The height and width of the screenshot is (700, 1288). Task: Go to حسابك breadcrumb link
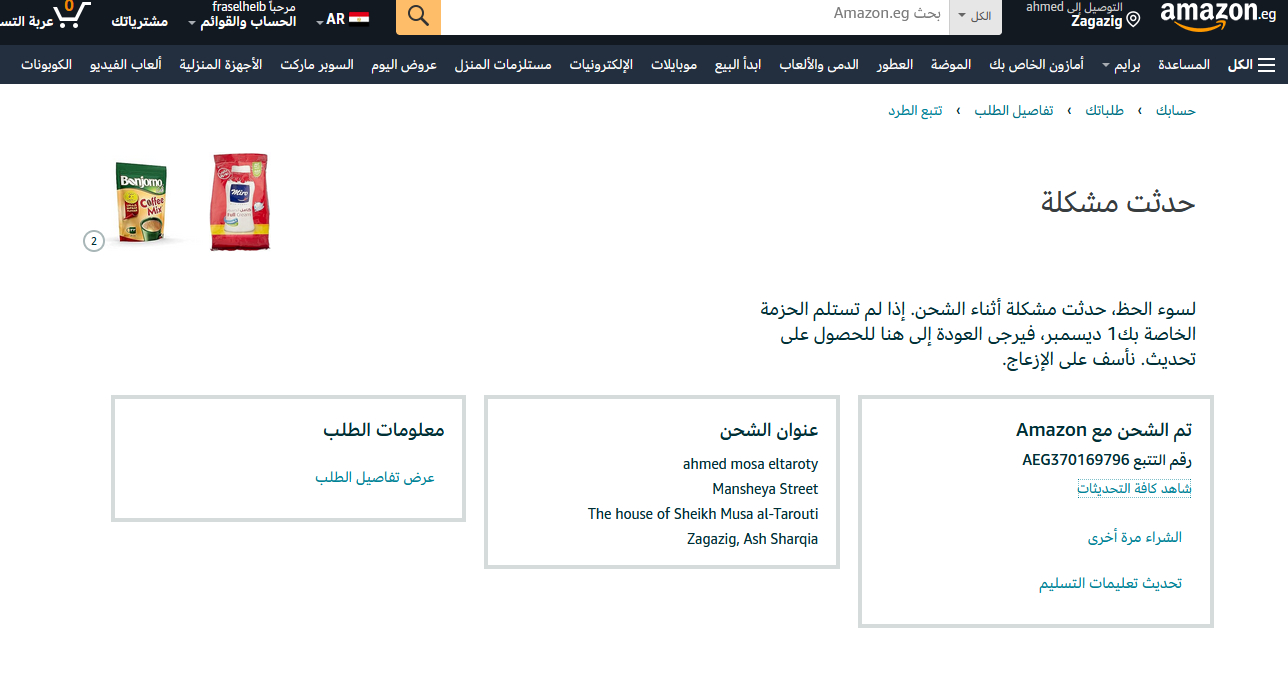[1176, 111]
